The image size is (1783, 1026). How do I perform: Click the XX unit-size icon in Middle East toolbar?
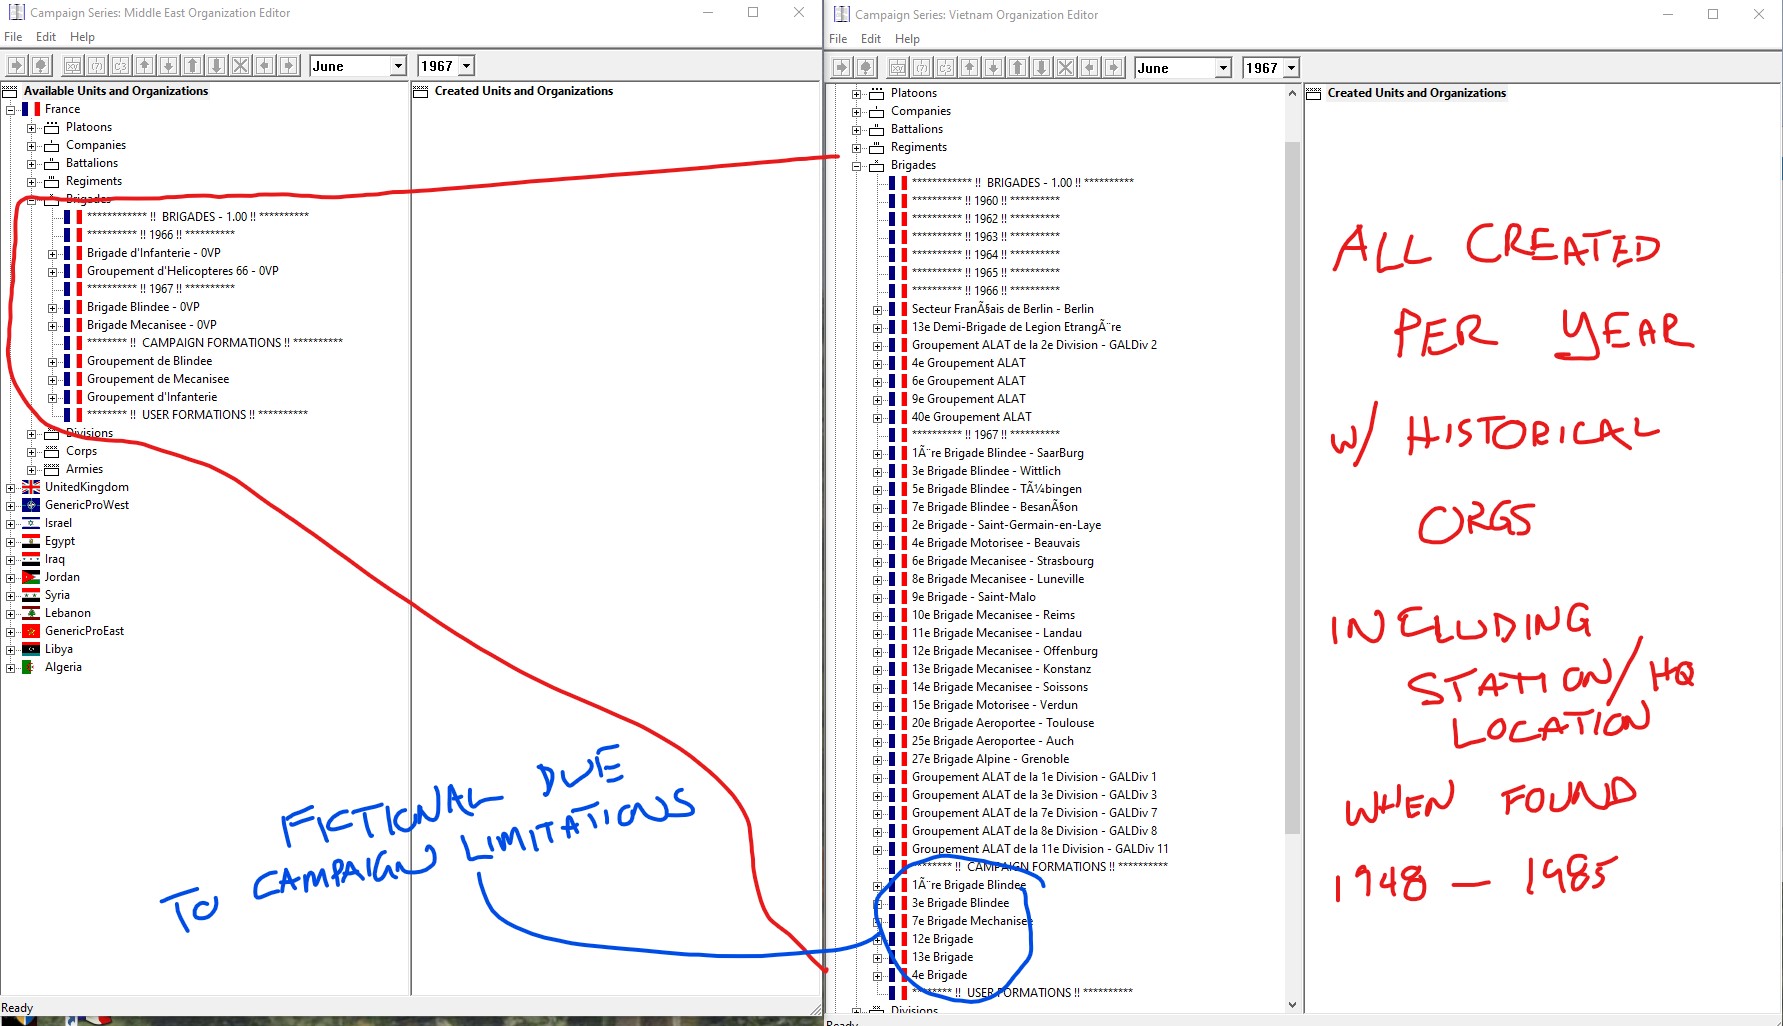point(72,66)
